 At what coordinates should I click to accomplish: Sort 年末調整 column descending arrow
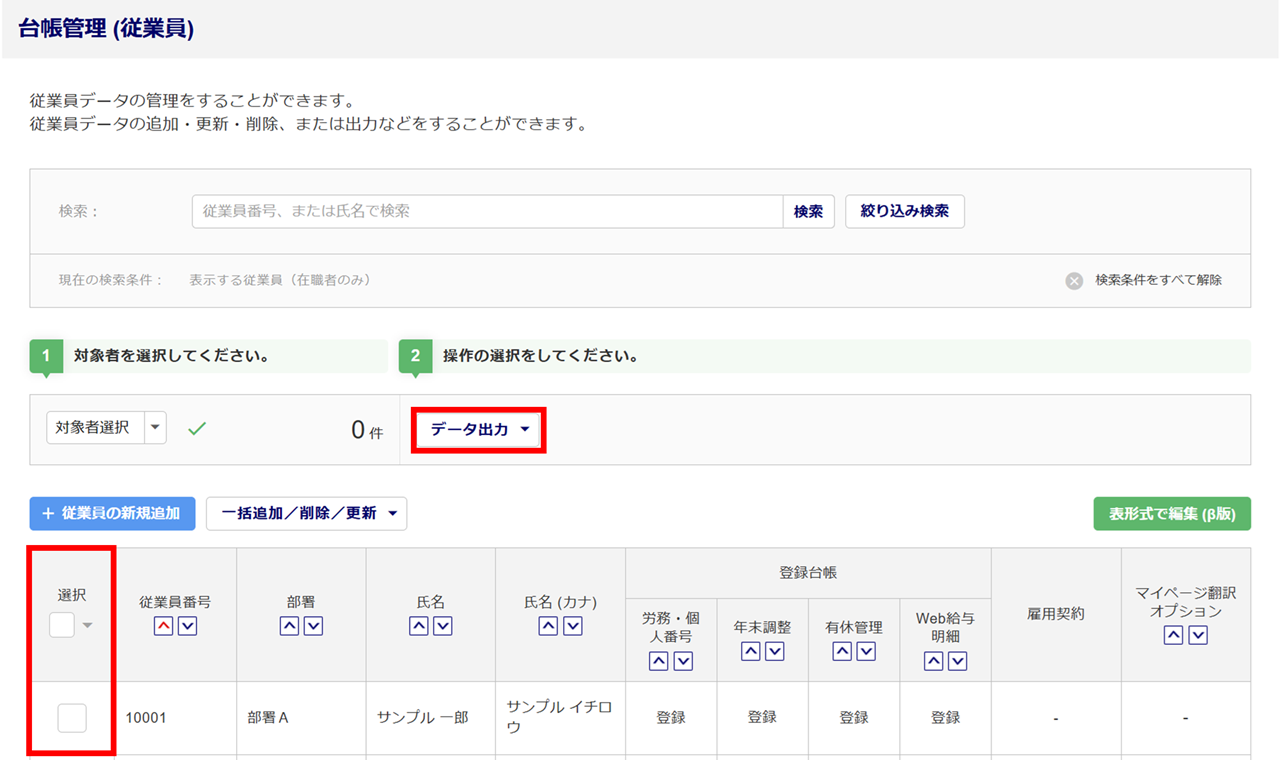coord(774,651)
